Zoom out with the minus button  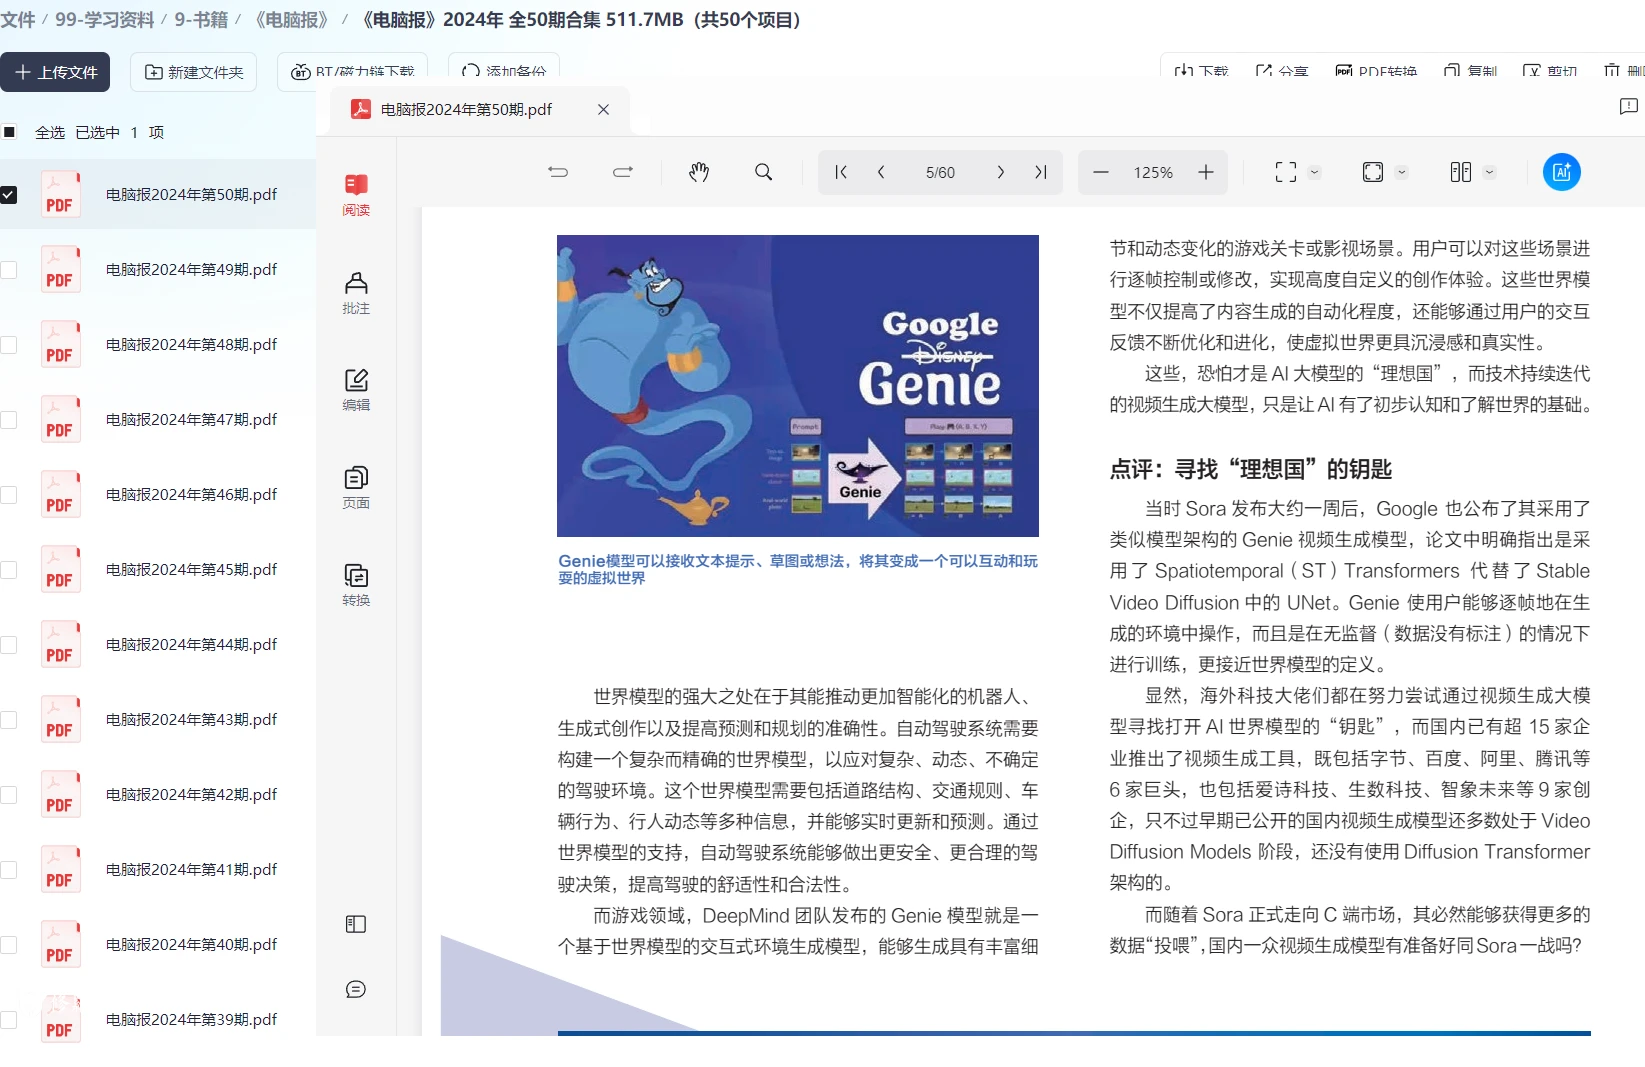pyautogui.click(x=1101, y=172)
